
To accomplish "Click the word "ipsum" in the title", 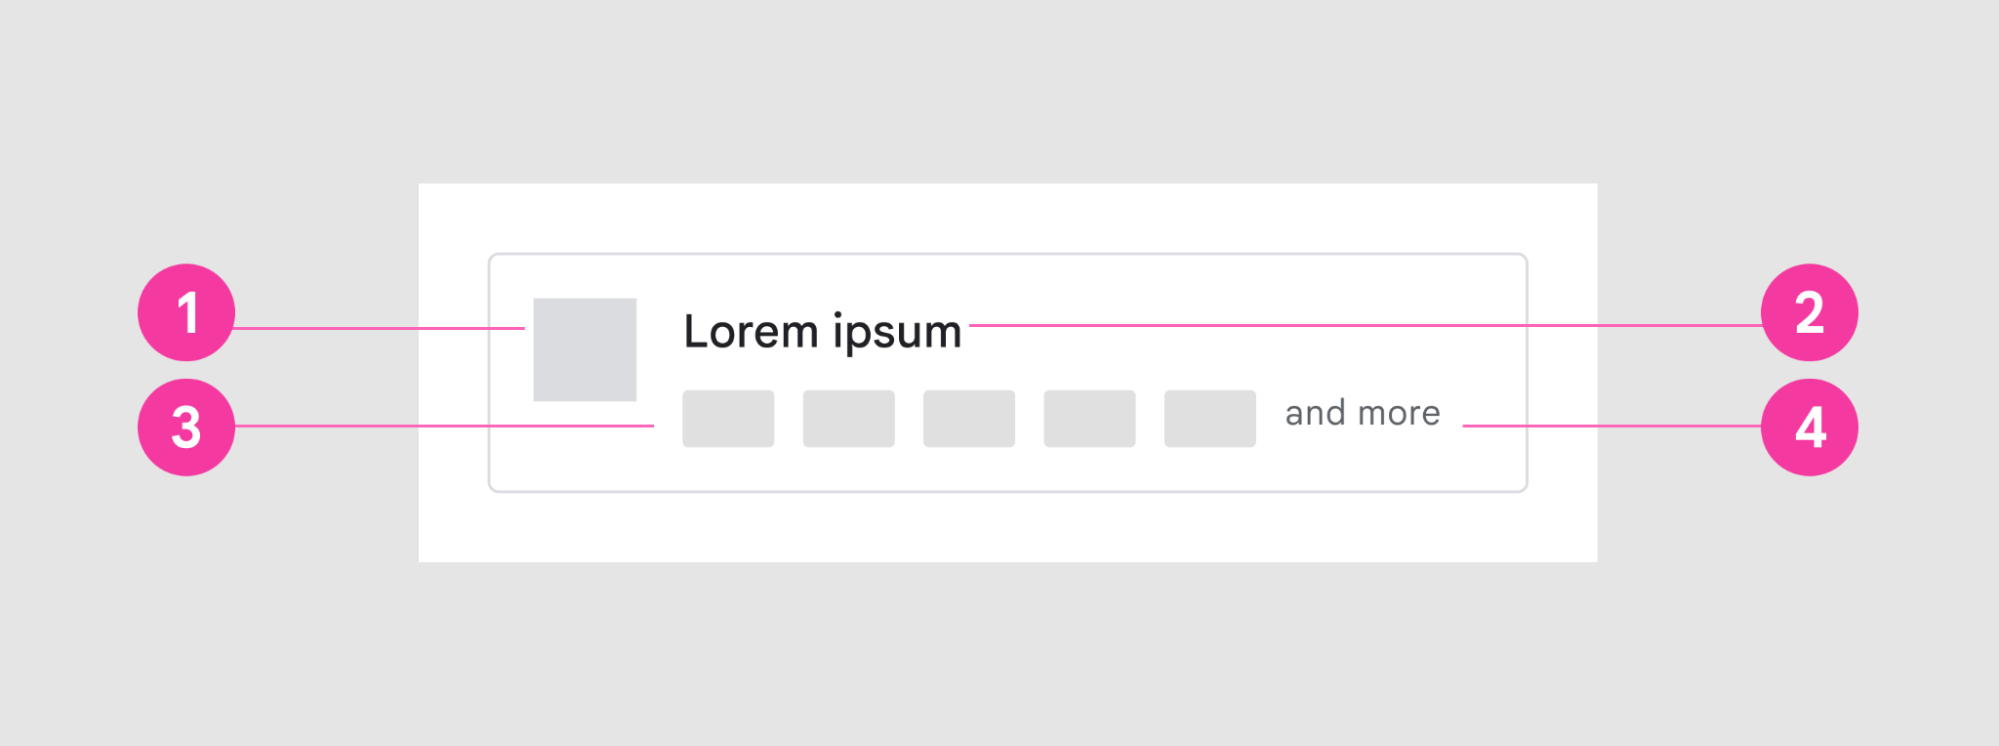I will point(897,332).
